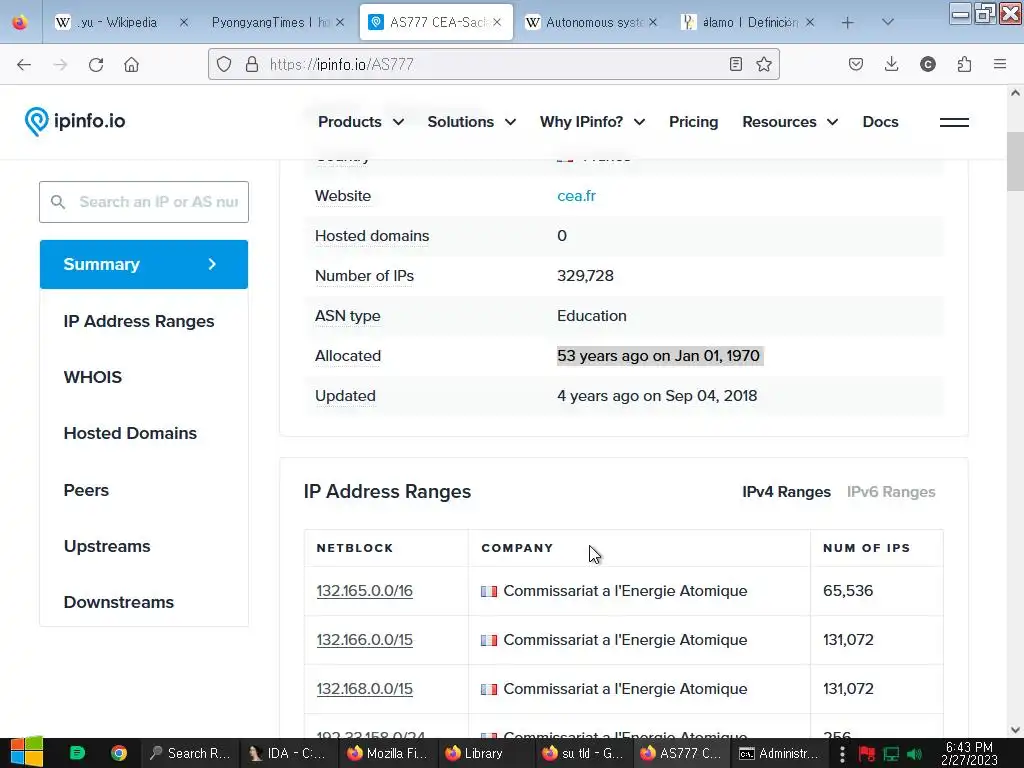
Task: Click the Search an IP or AS field
Action: 144,202
